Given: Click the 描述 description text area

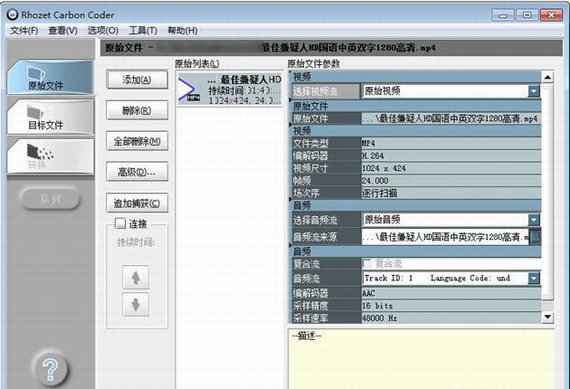Looking at the screenshot, I should coord(422,359).
